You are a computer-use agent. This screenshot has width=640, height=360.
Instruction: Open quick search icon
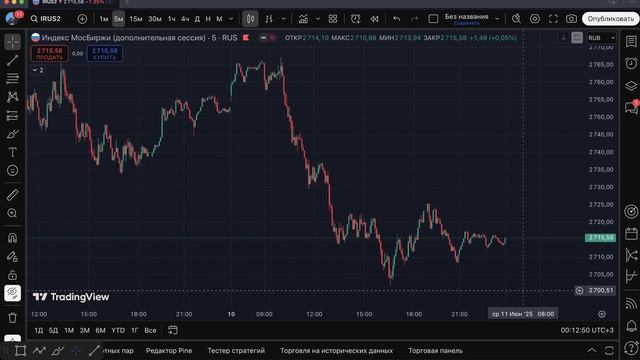[x=516, y=19]
